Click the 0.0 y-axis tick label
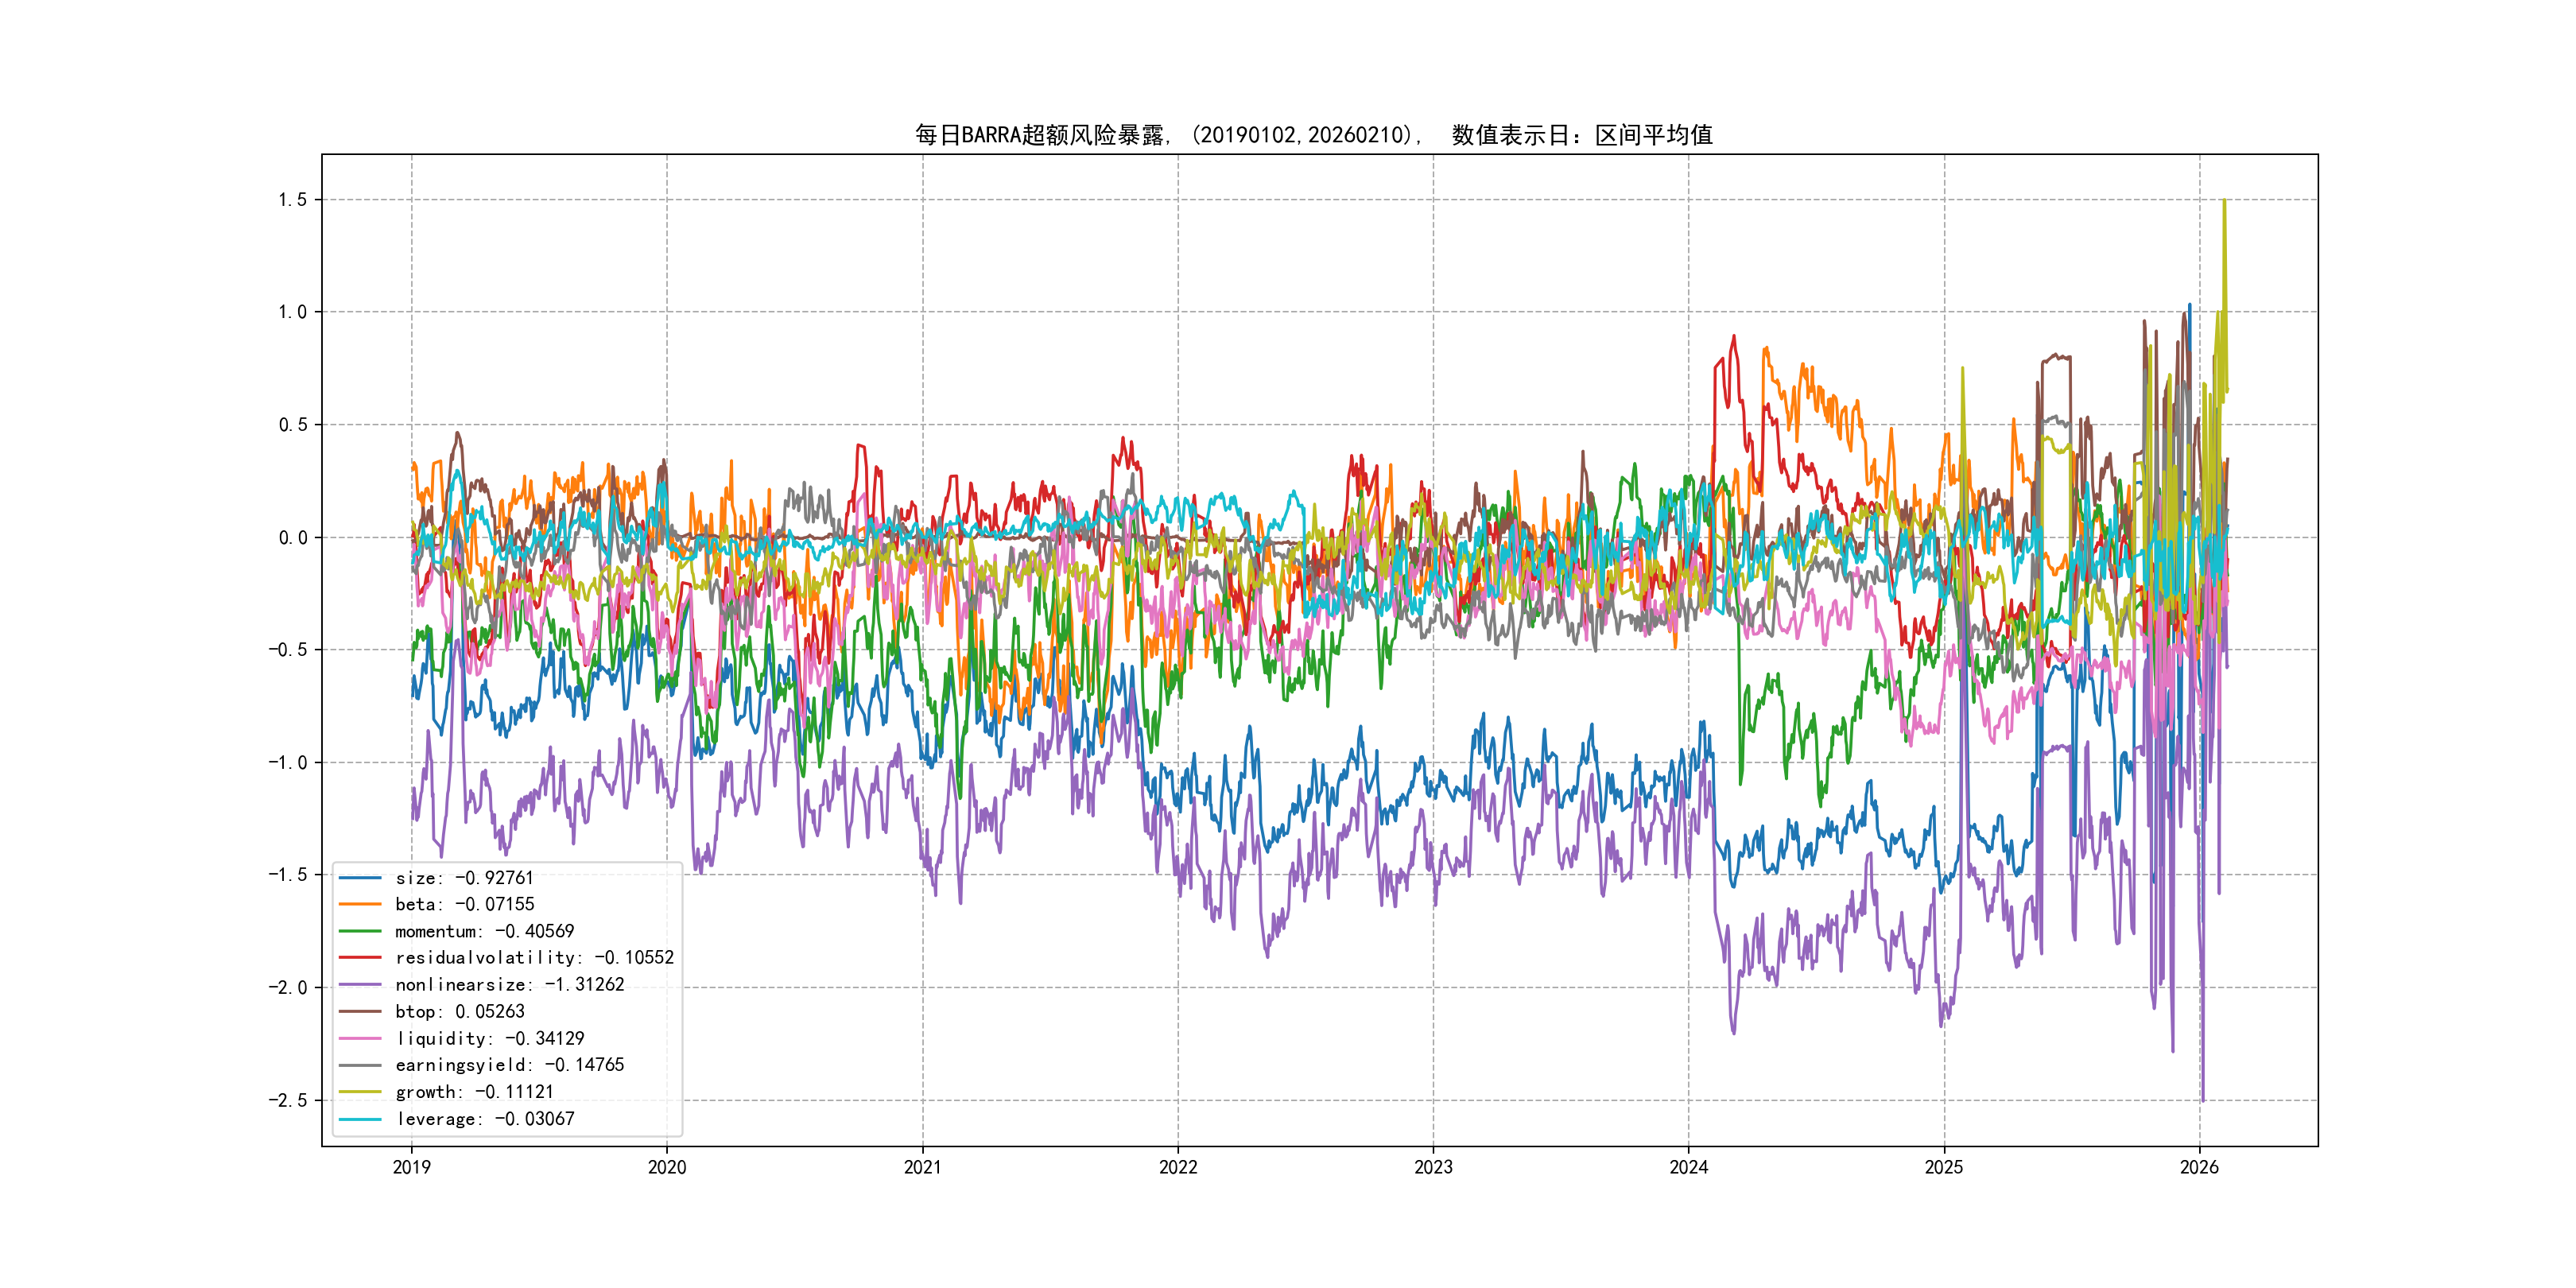This screenshot has height=1288, width=2576. [292, 538]
